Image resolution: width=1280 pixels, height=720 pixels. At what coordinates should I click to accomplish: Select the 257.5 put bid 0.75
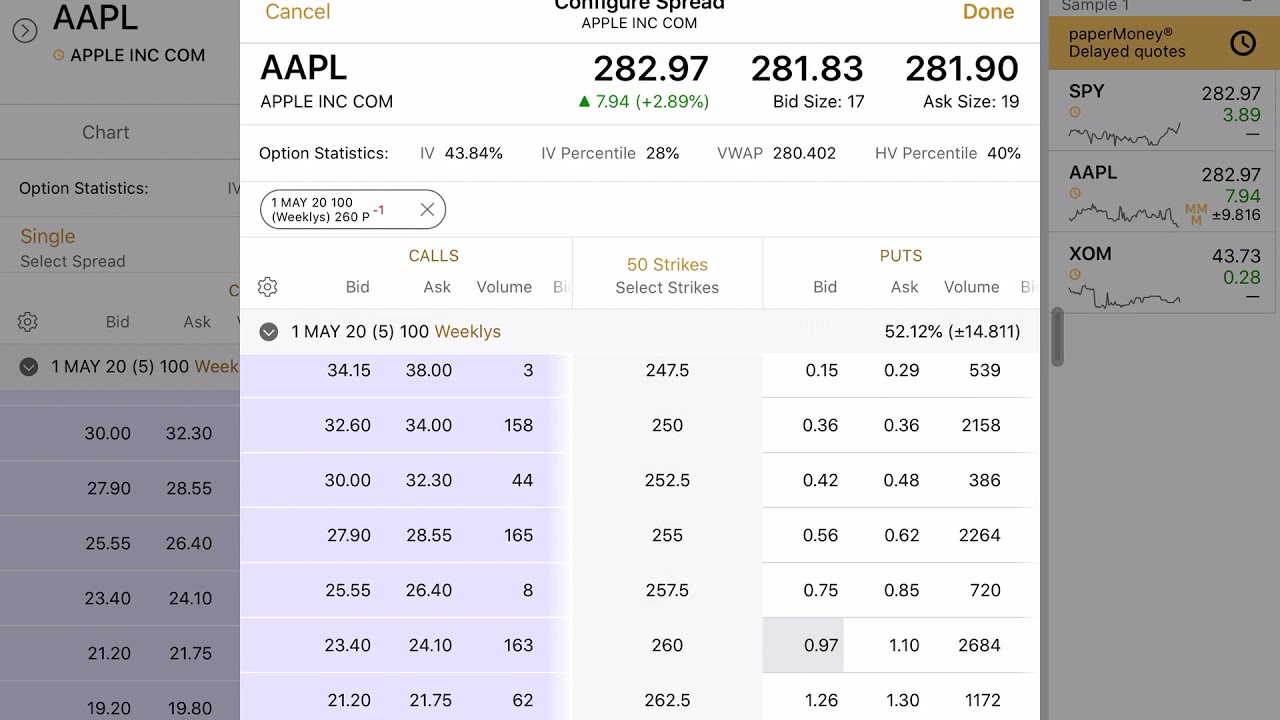coord(821,590)
